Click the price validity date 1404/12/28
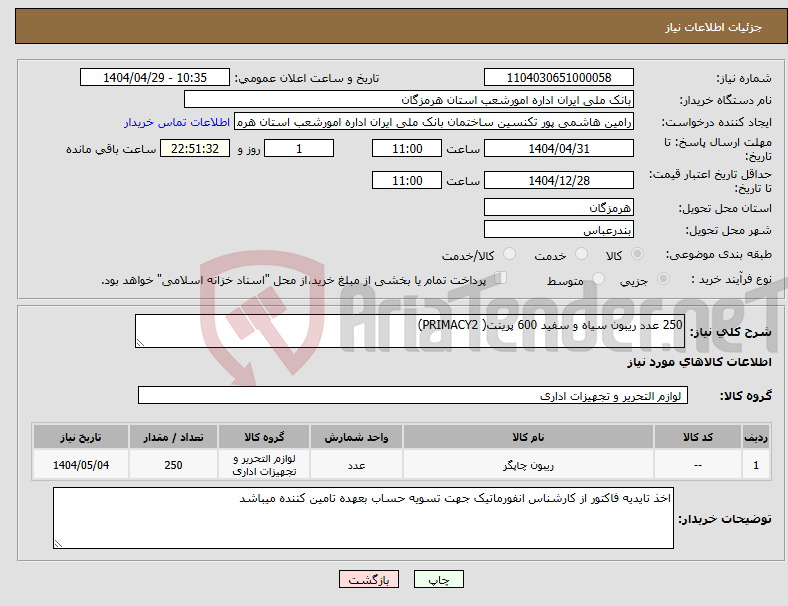Viewport: 788px width, 606px height. pyautogui.click(x=558, y=180)
